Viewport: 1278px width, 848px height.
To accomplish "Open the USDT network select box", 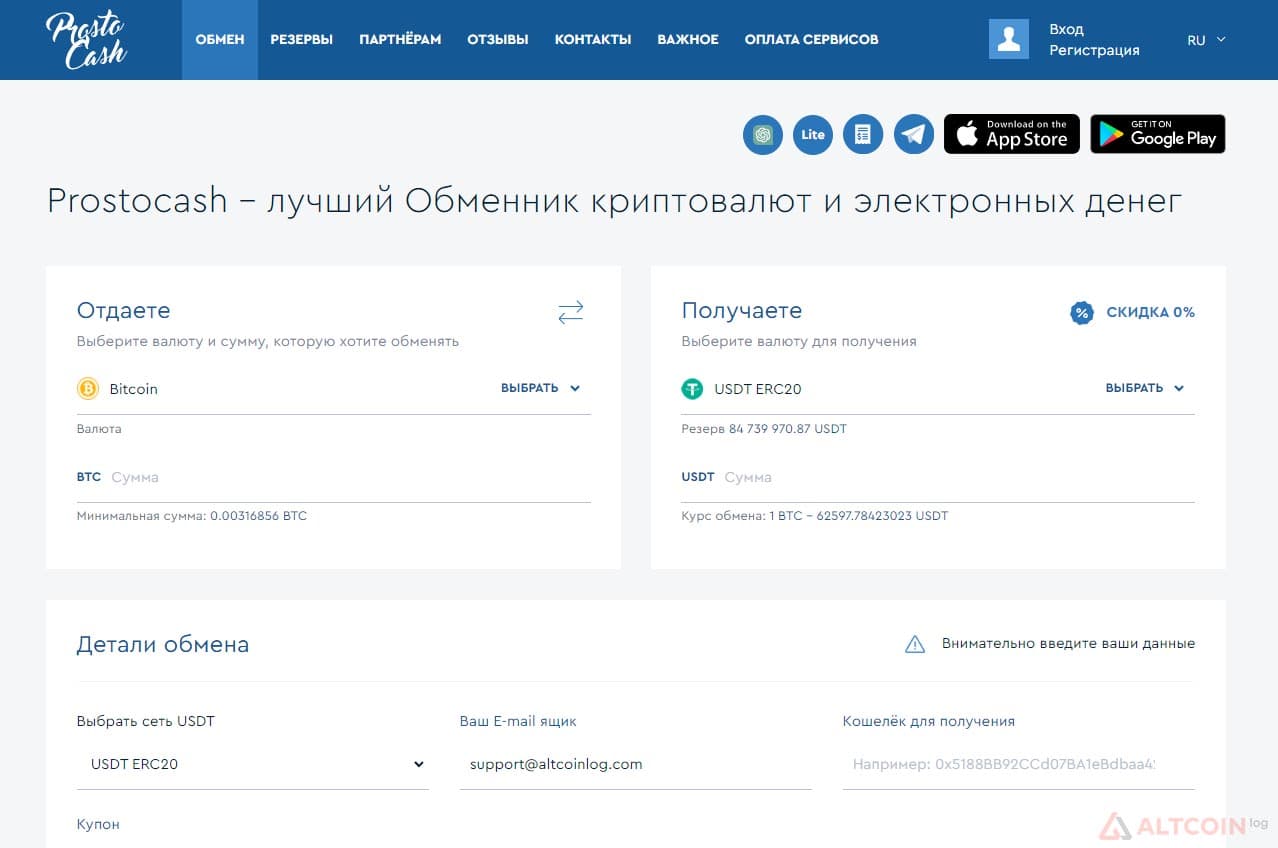I will [252, 764].
